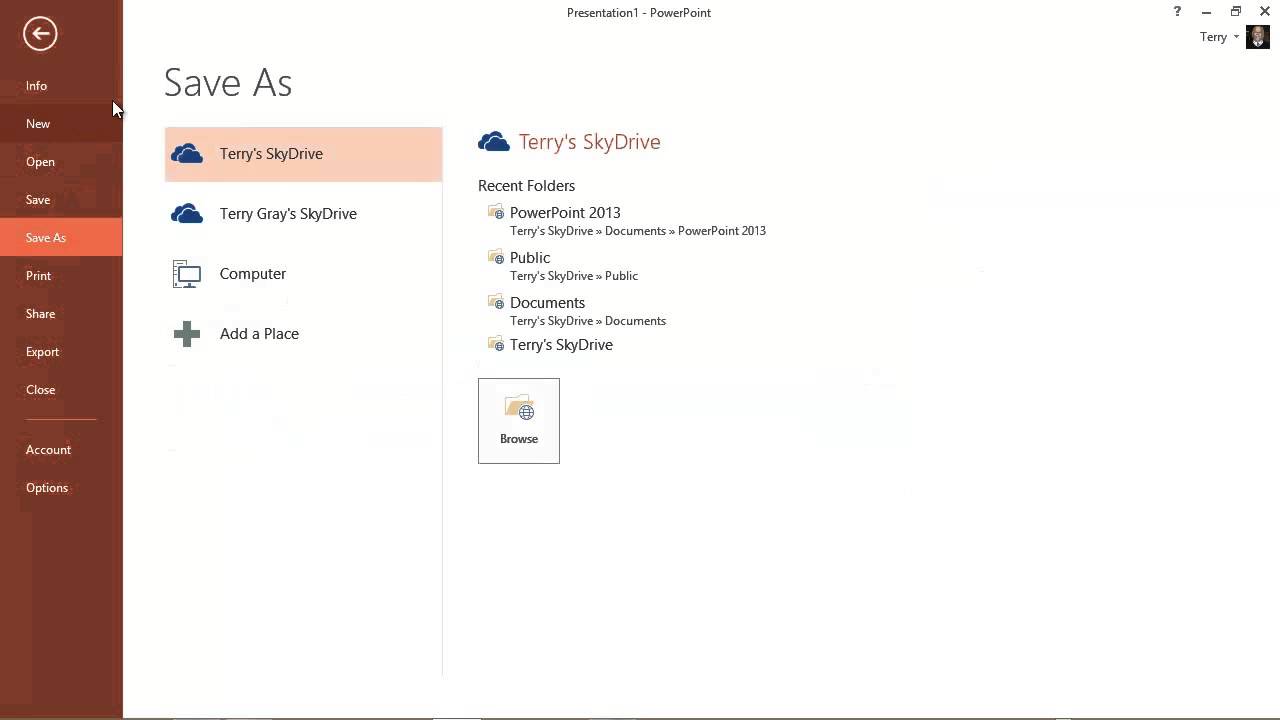Choose Save in the left menu
The height and width of the screenshot is (720, 1280).
[x=61, y=200]
